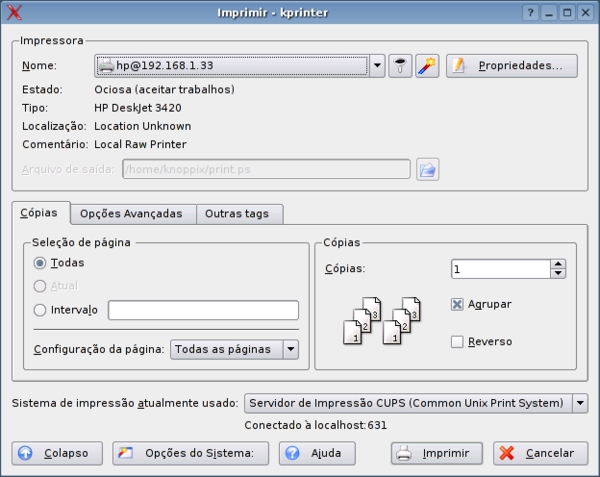Decrease copies with the down stepper arrow
Screen dimensions: 600x477
[558, 274]
